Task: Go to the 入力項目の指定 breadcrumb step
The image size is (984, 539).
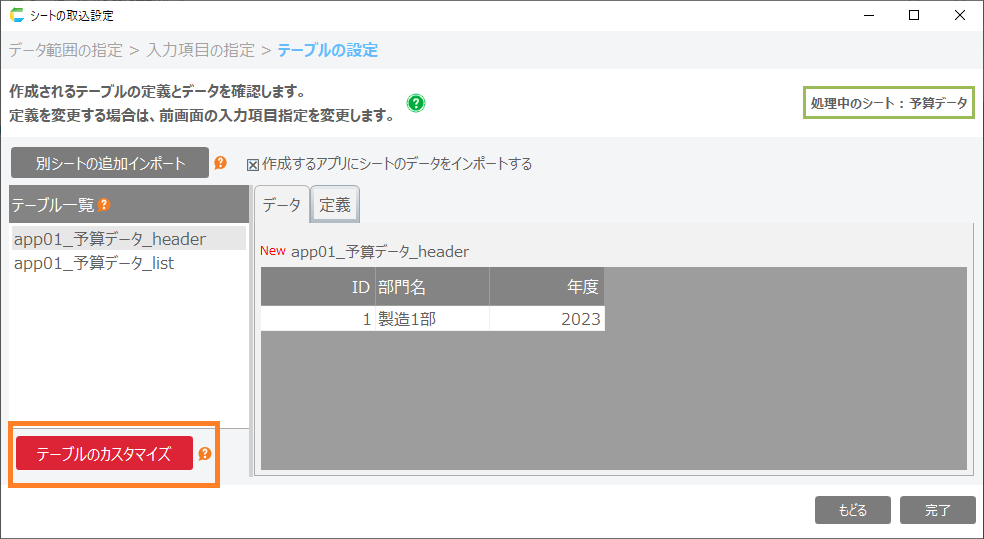Action: click(x=200, y=50)
